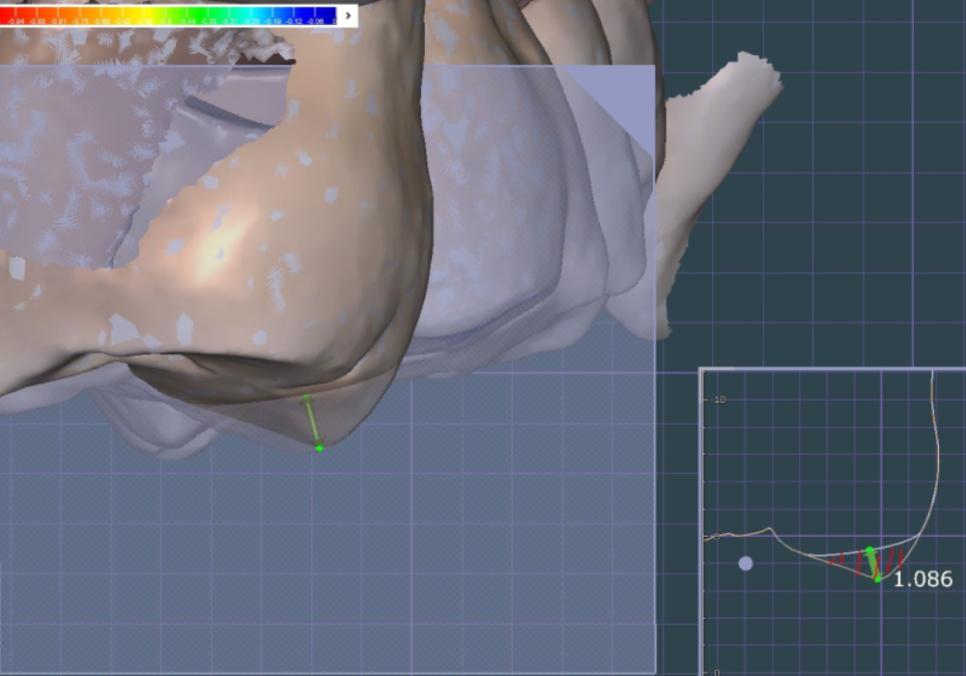Click the light purple circle handle in the cross-section panel
Image resolution: width=966 pixels, height=676 pixels.
click(745, 564)
